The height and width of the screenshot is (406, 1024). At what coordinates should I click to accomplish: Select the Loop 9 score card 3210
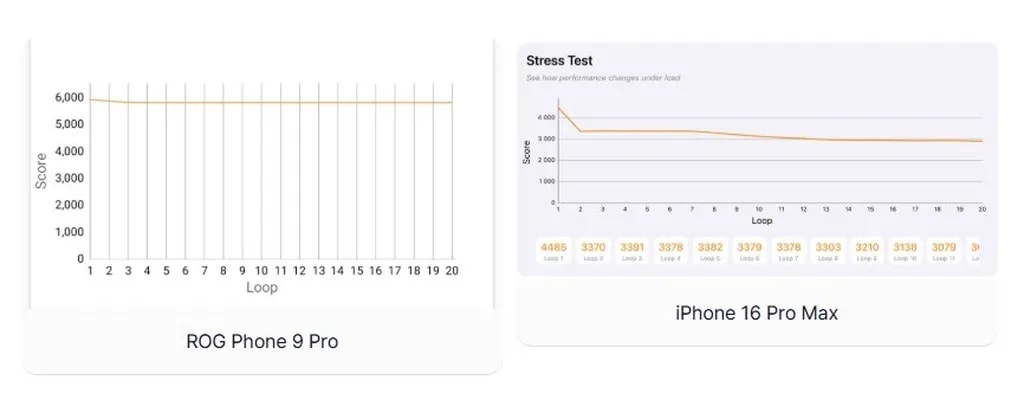866,251
